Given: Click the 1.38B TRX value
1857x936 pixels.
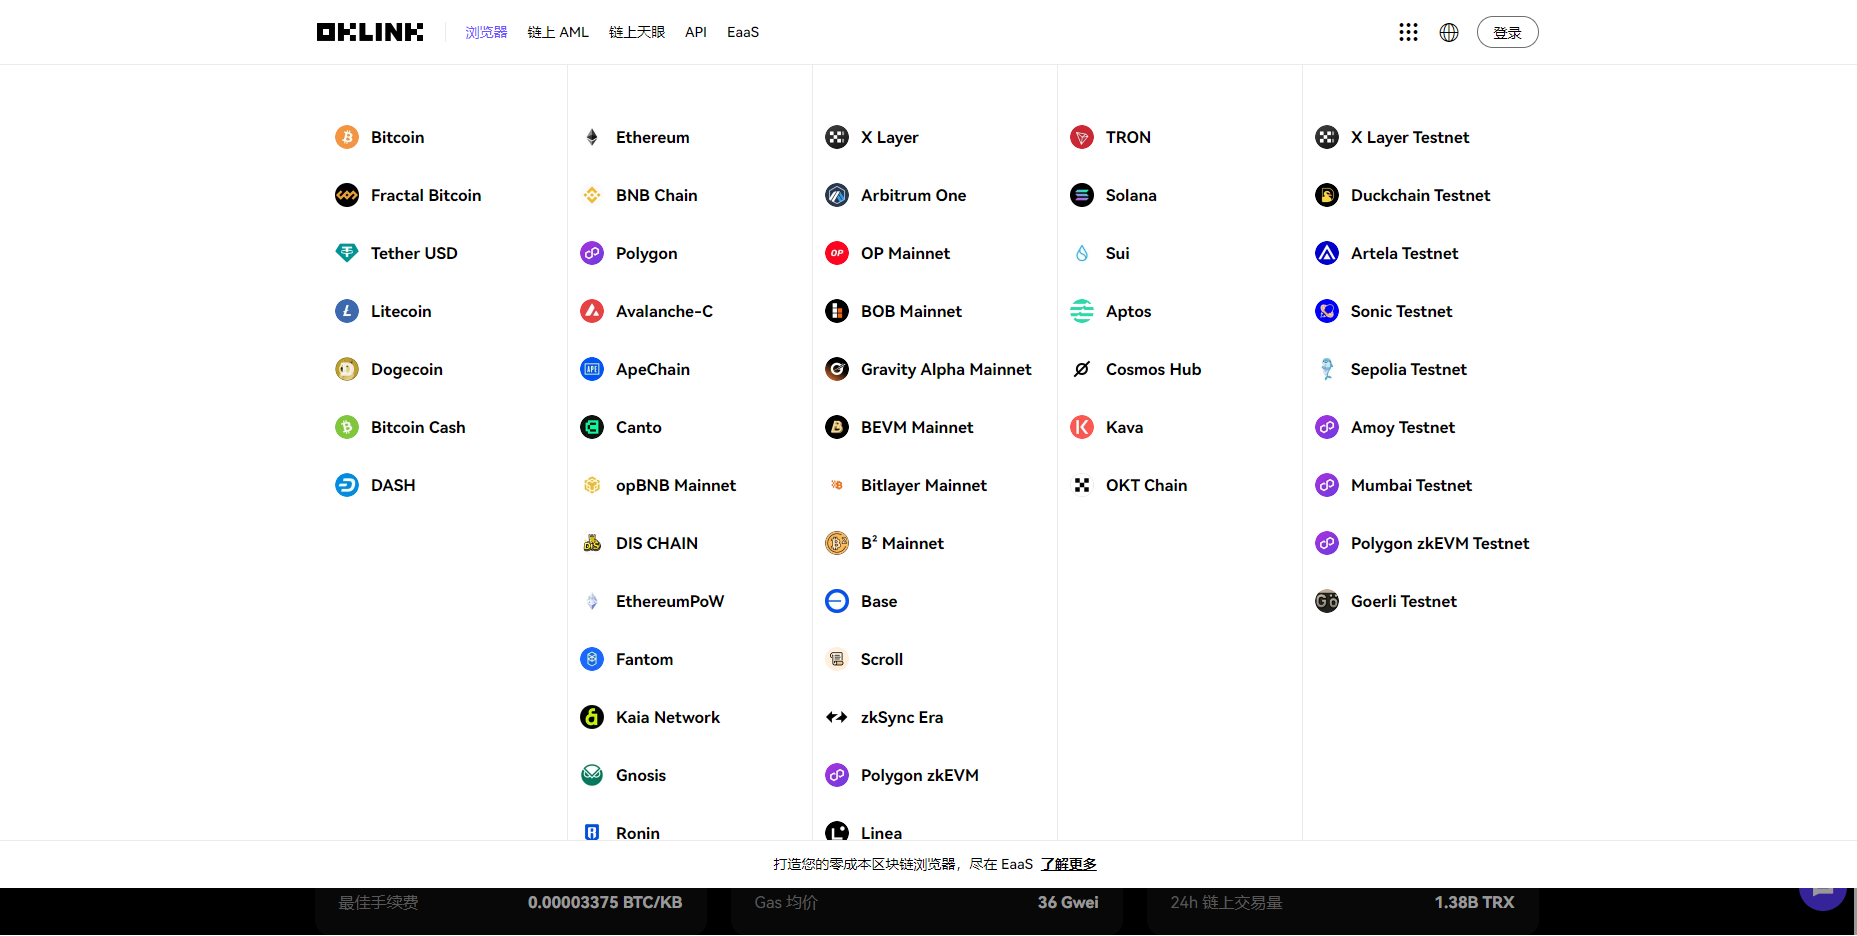Looking at the screenshot, I should tap(1474, 902).
